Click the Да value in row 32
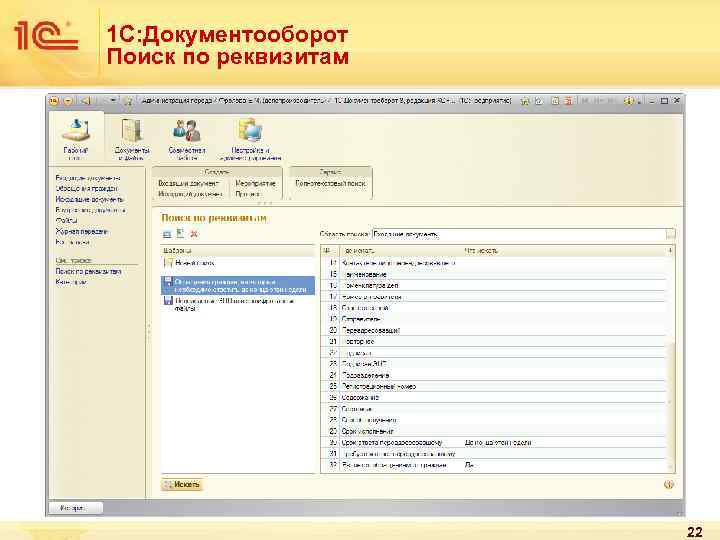Screen dimensions: 720x540 pos(469,465)
